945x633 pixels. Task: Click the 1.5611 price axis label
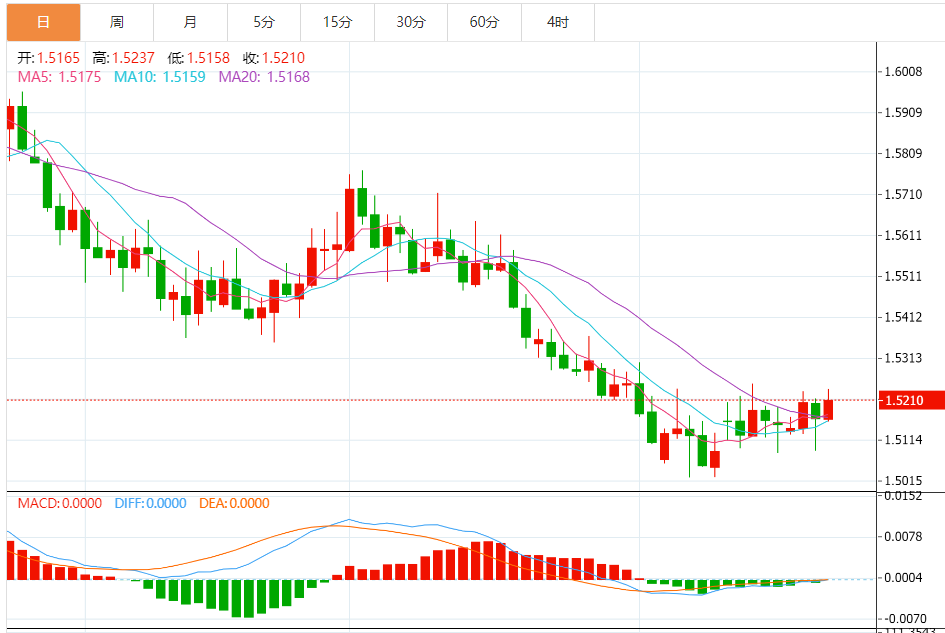pos(903,236)
